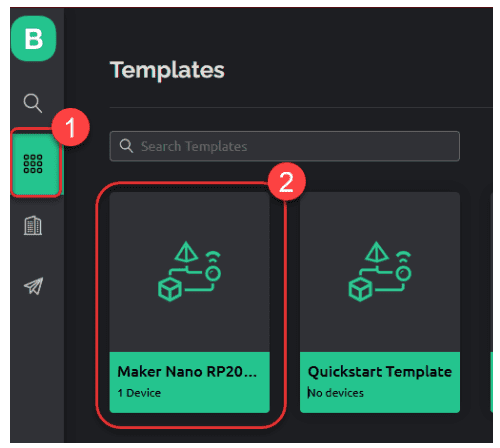Open the Organization building icon
This screenshot has width=500, height=448.
click(33, 226)
